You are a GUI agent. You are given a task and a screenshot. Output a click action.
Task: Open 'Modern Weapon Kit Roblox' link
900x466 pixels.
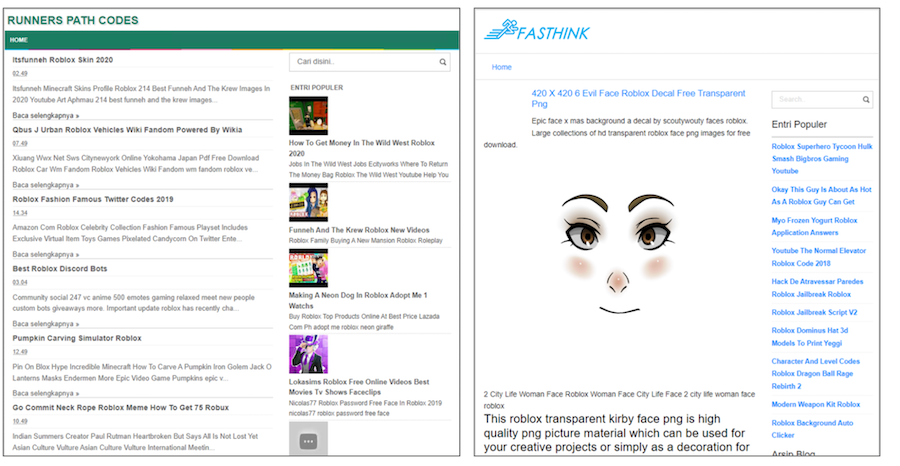coord(816,405)
